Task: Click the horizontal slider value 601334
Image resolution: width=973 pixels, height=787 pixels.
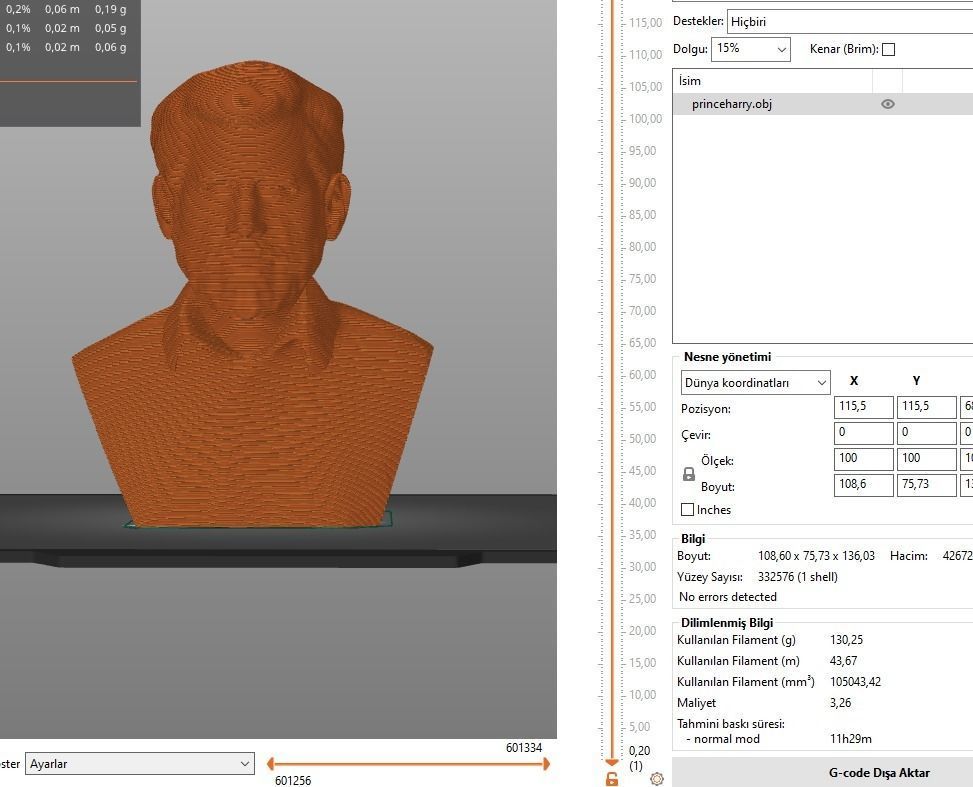Action: click(524, 748)
